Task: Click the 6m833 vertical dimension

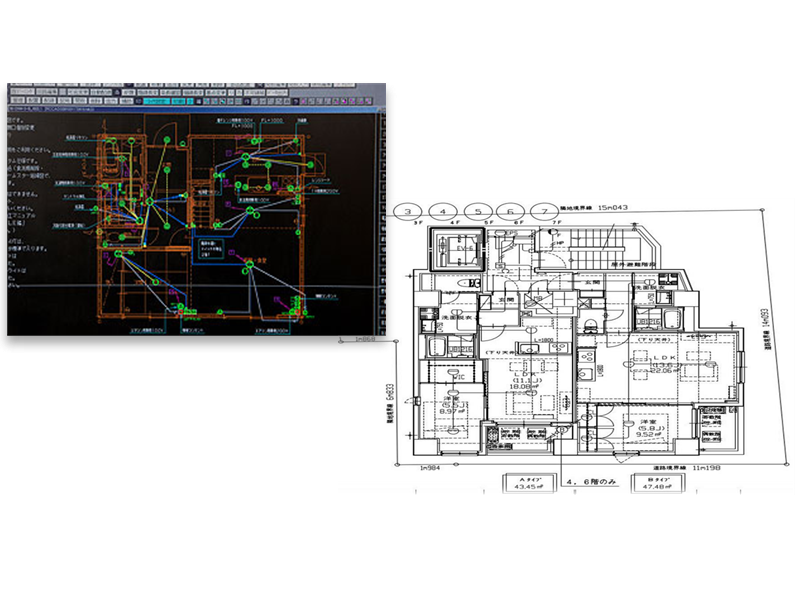Action: 390,393
